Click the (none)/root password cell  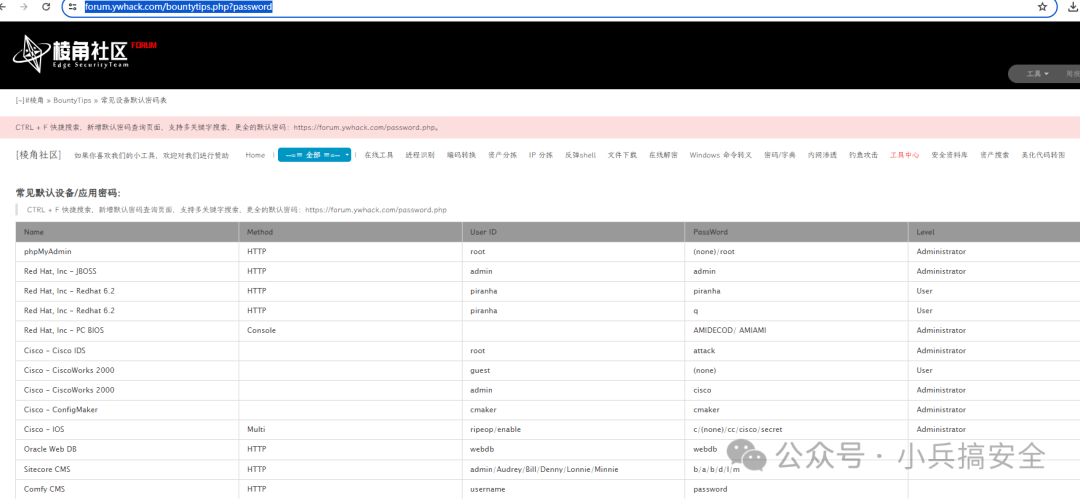714,252
